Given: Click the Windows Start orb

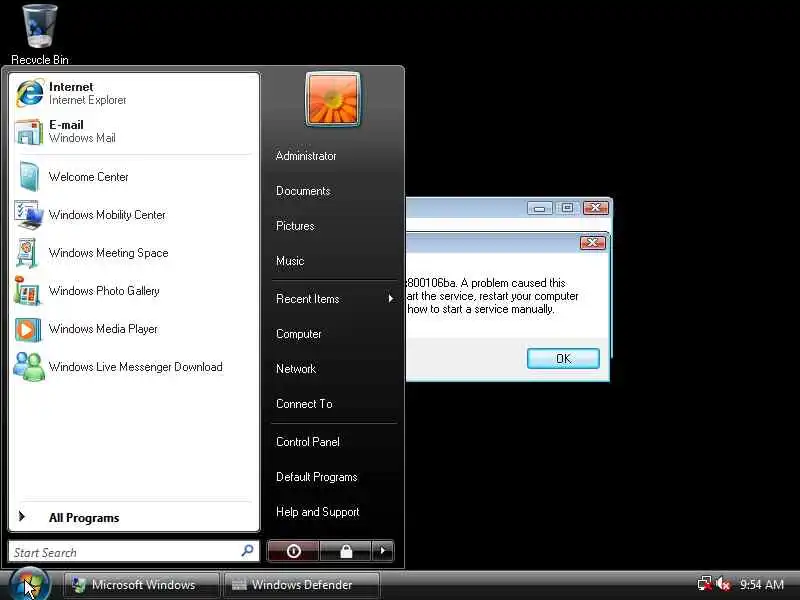Looking at the screenshot, I should coord(29,584).
